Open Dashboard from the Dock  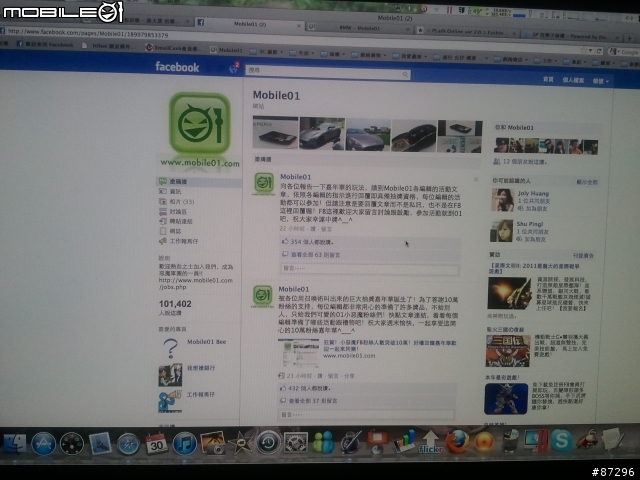pos(72,444)
